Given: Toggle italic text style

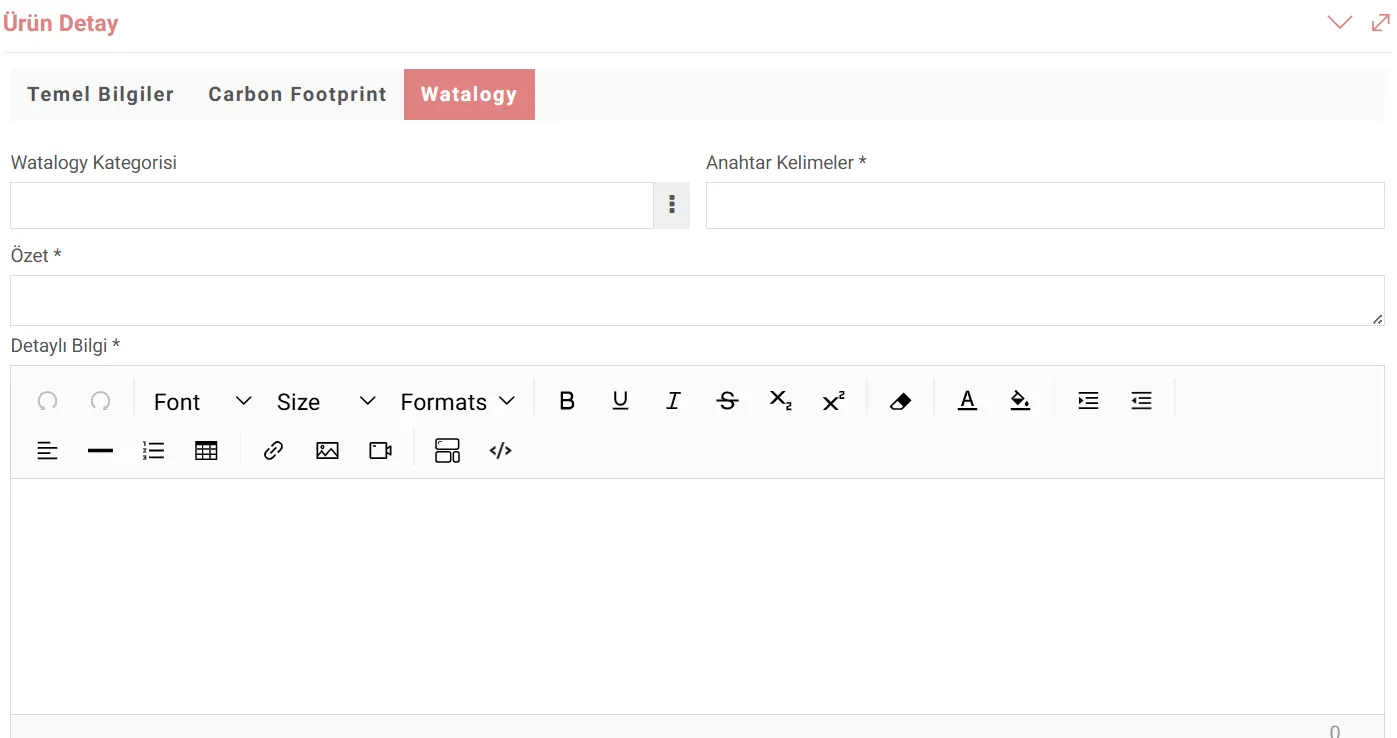Looking at the screenshot, I should 673,401.
